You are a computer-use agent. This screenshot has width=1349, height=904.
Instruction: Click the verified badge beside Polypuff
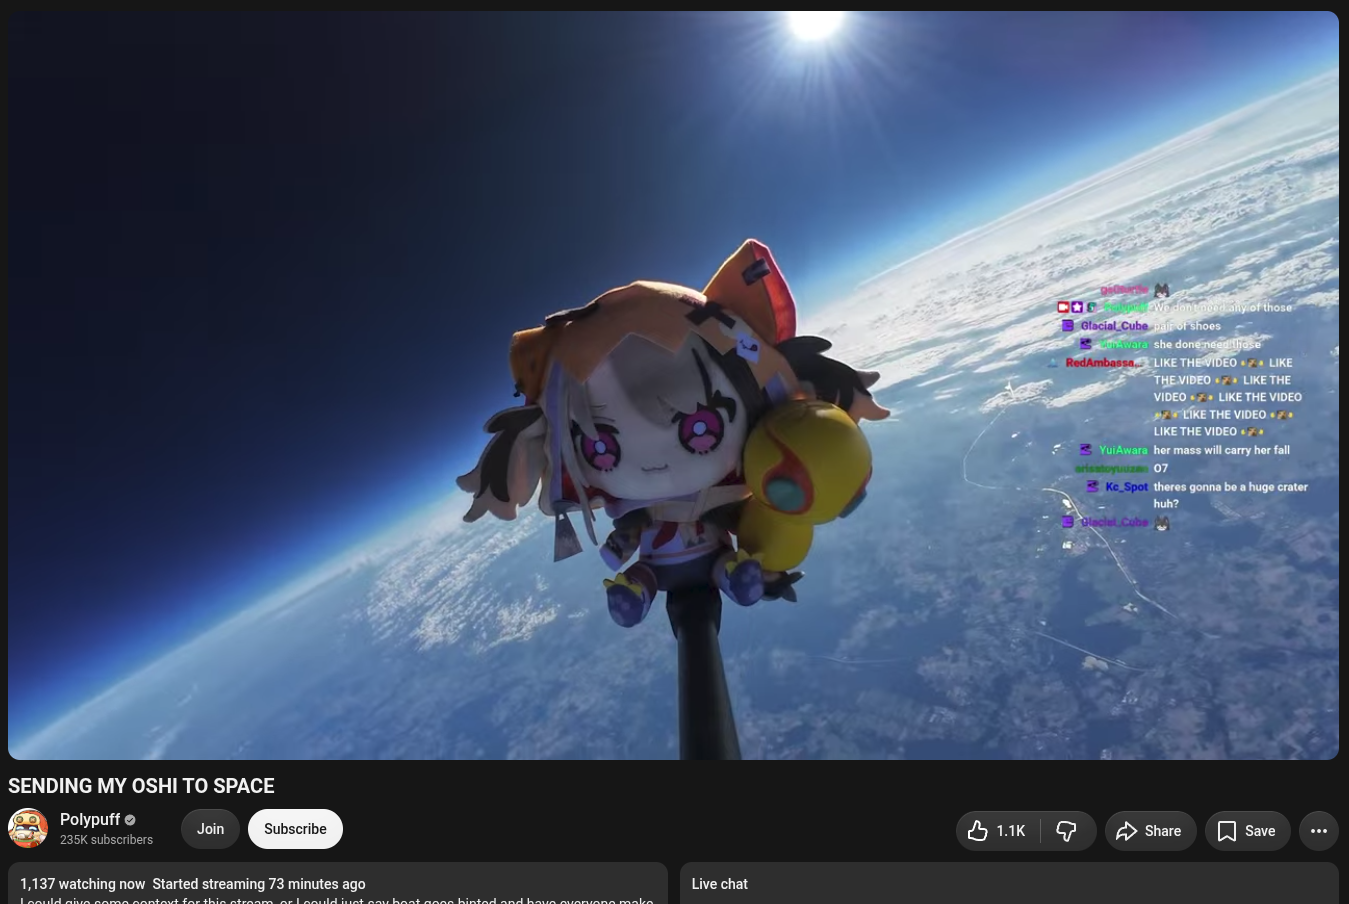point(130,820)
